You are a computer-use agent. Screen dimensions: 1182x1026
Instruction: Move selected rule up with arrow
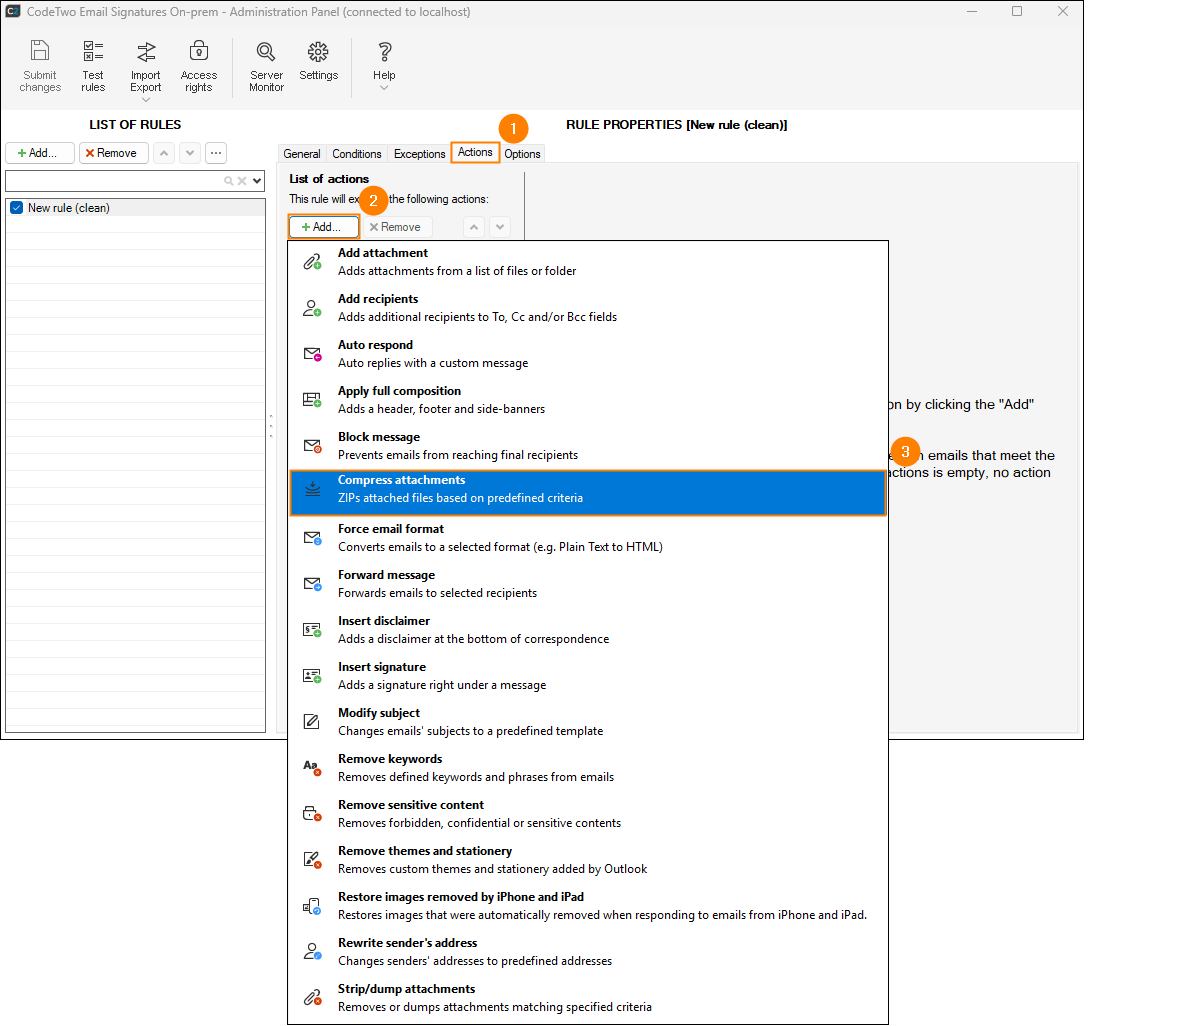tap(164, 153)
